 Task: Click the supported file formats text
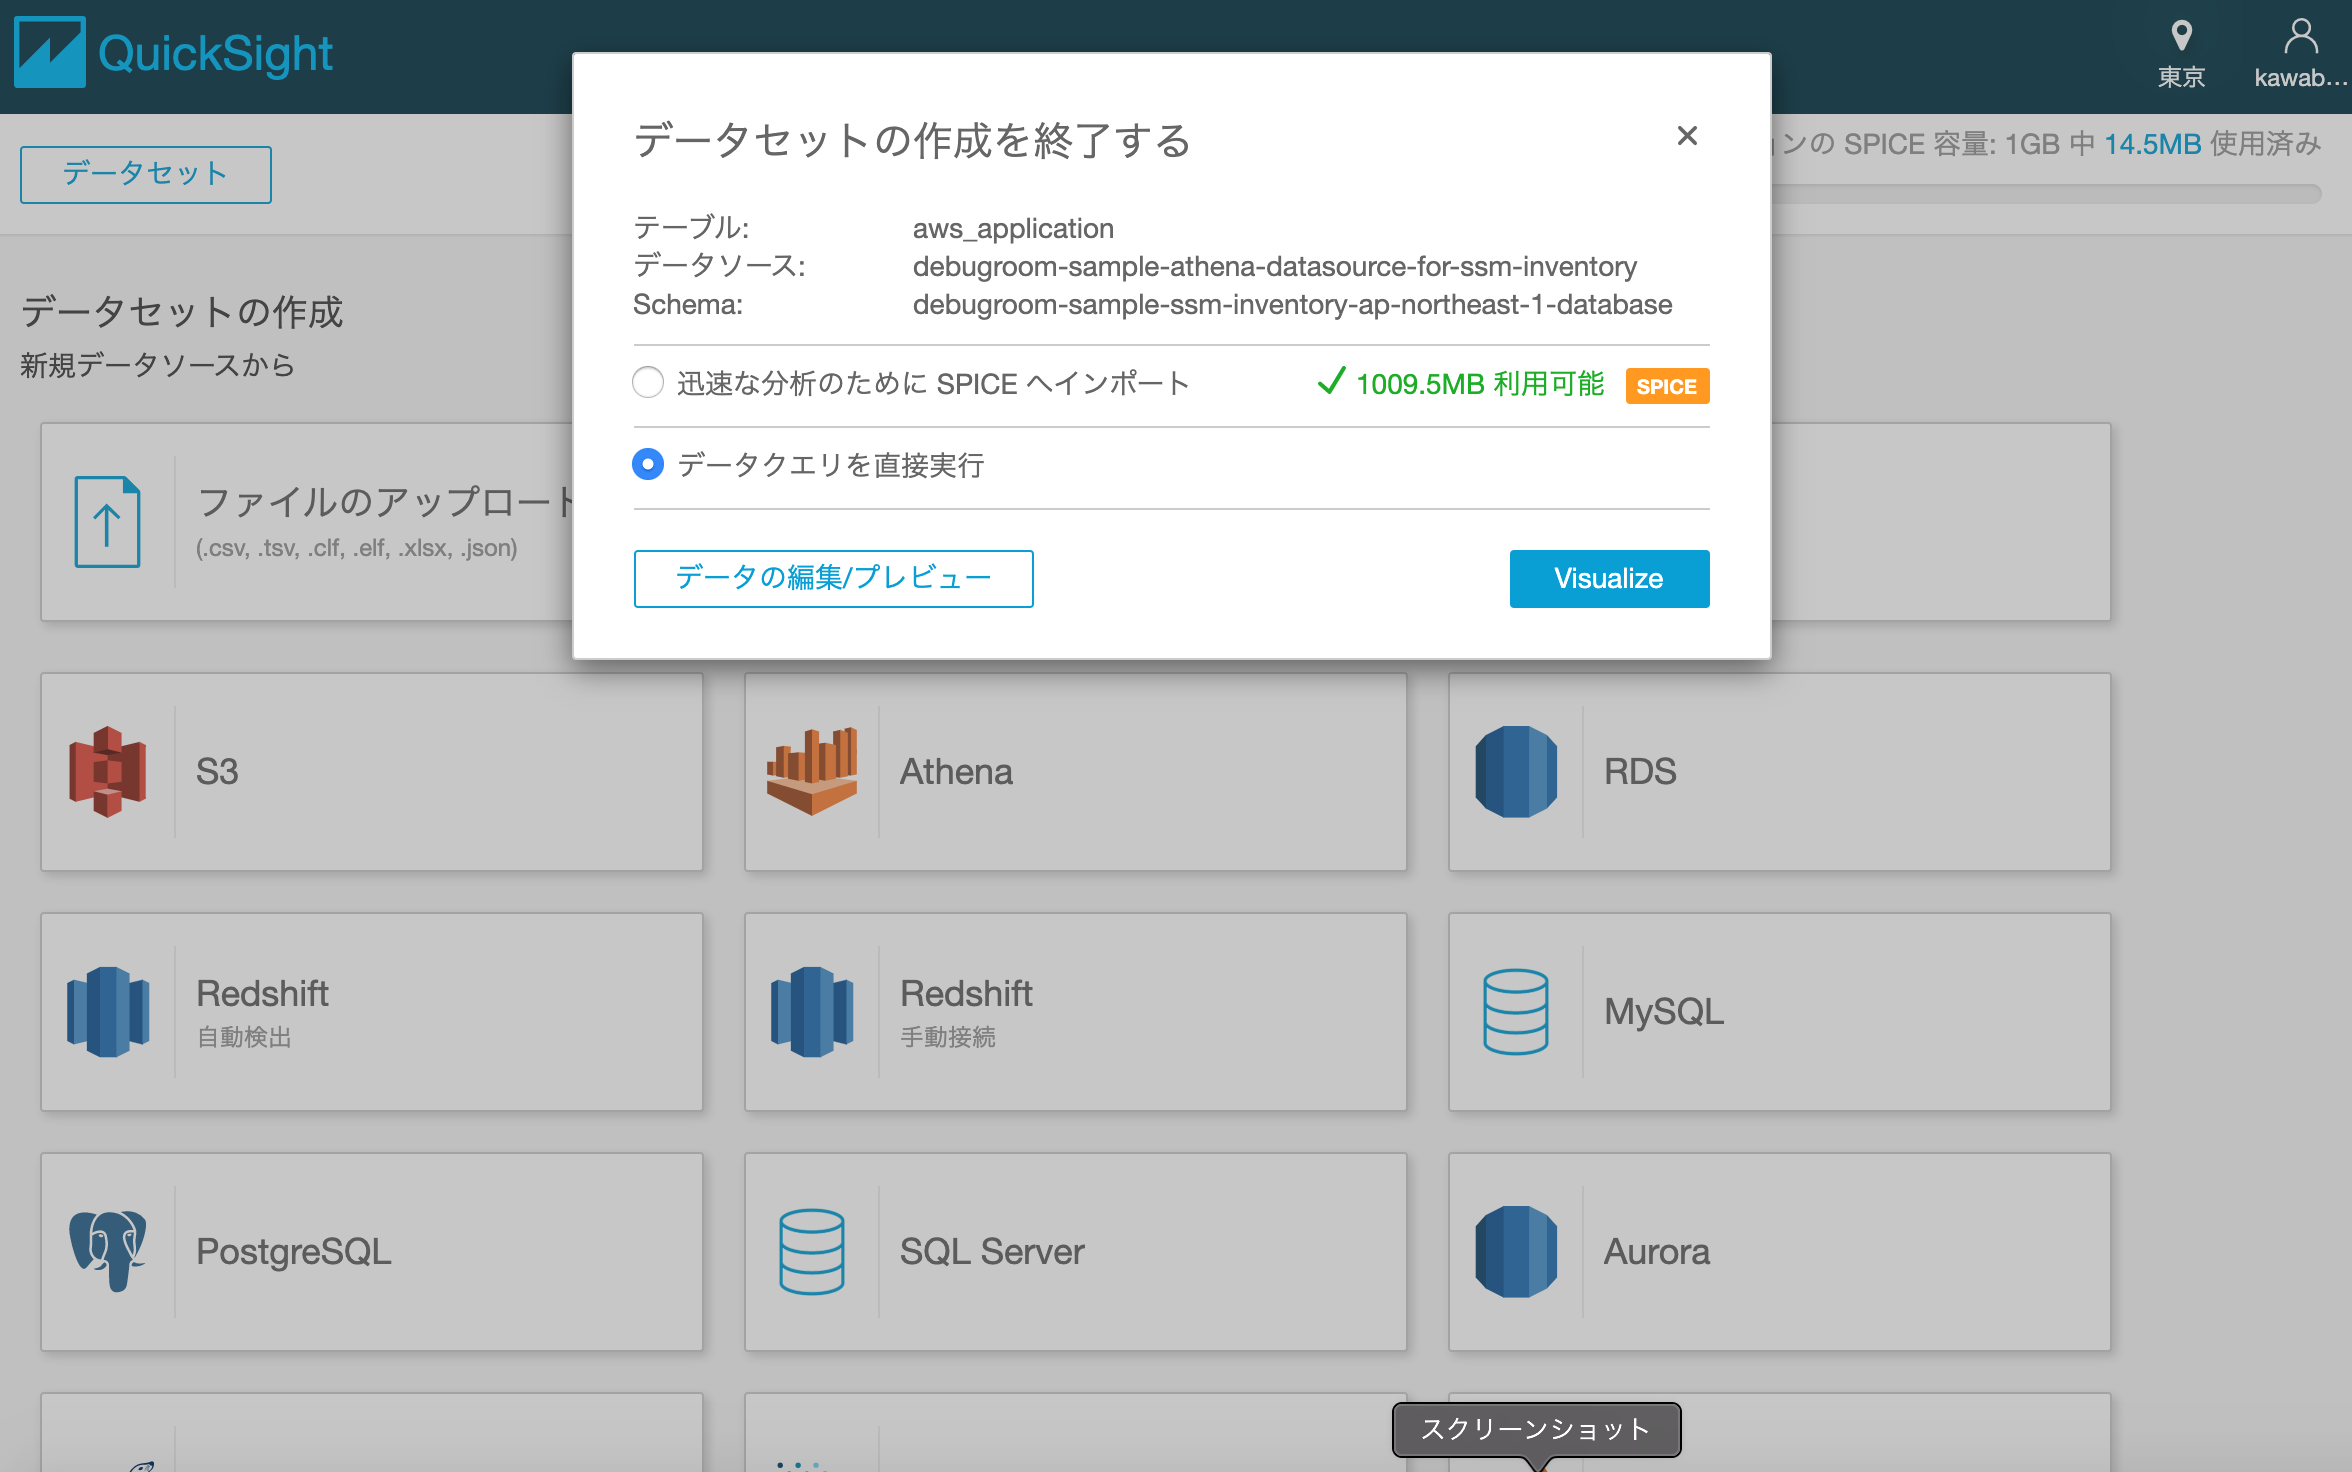click(x=357, y=548)
